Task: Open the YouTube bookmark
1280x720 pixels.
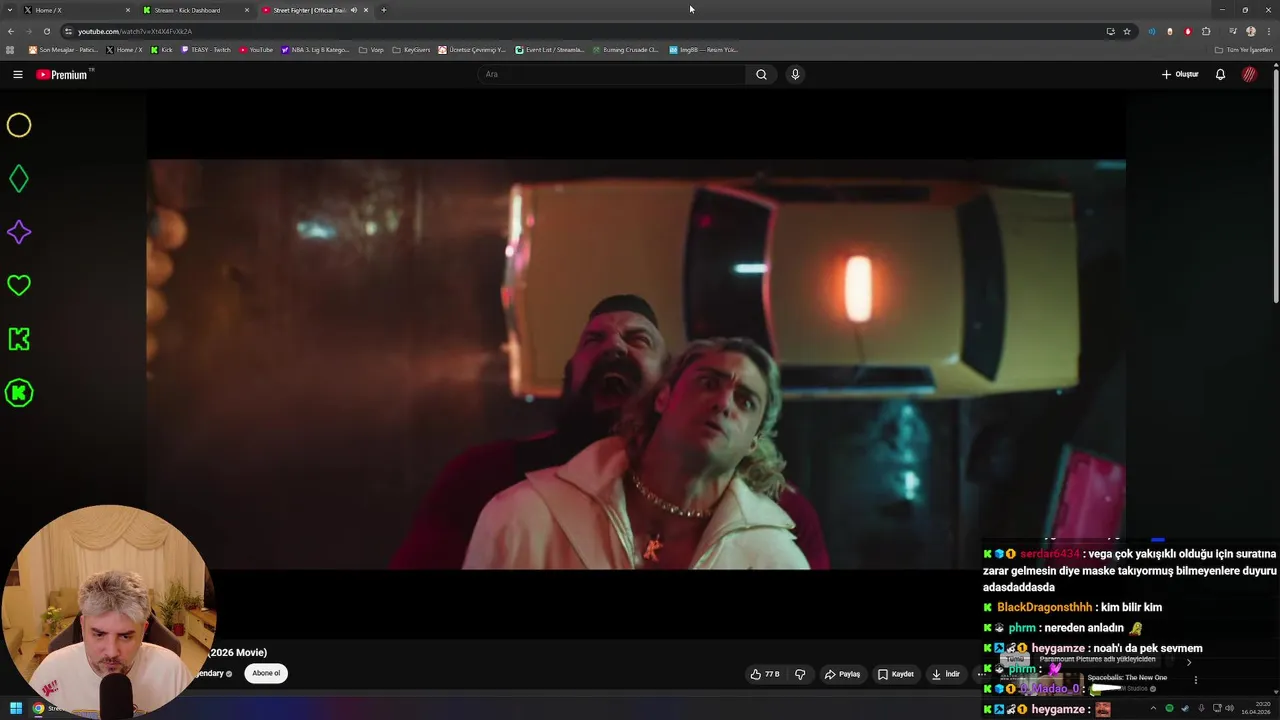Action: (255, 49)
